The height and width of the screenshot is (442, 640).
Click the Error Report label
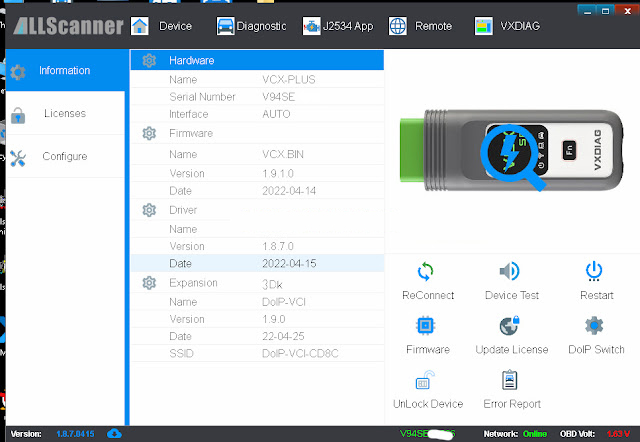click(x=512, y=404)
